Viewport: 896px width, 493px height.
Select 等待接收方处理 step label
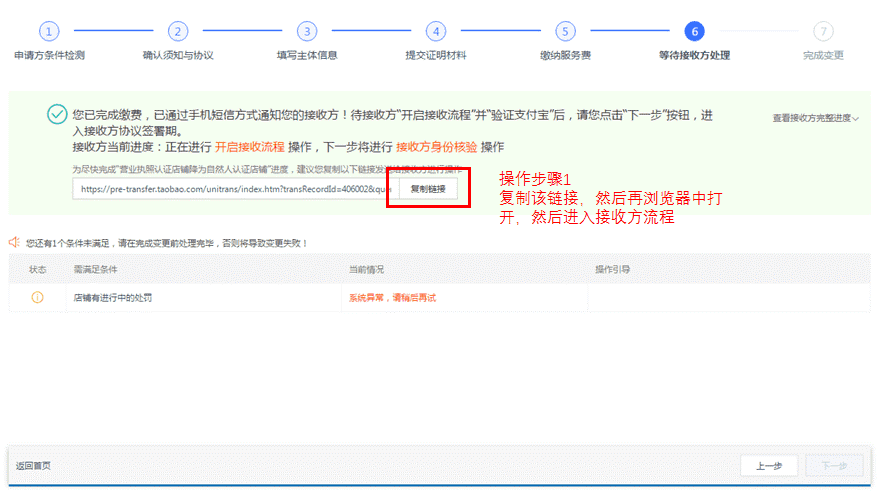[x=694, y=55]
